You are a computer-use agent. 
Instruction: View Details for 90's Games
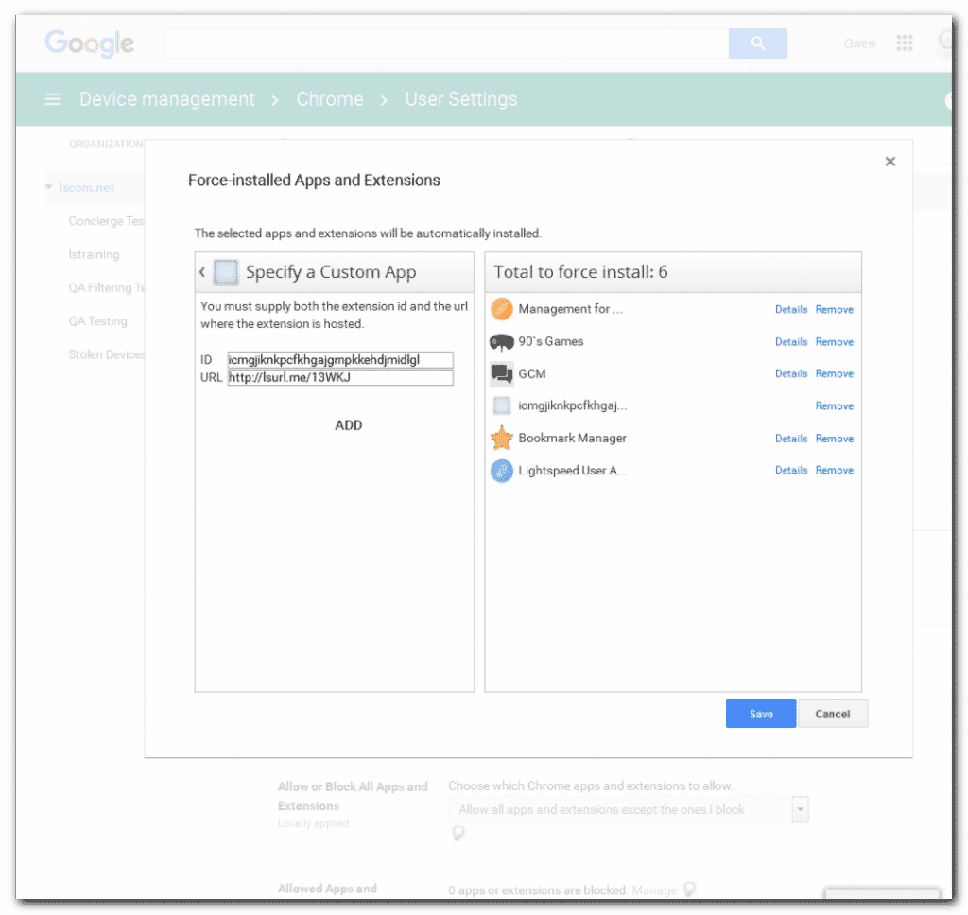[791, 341]
